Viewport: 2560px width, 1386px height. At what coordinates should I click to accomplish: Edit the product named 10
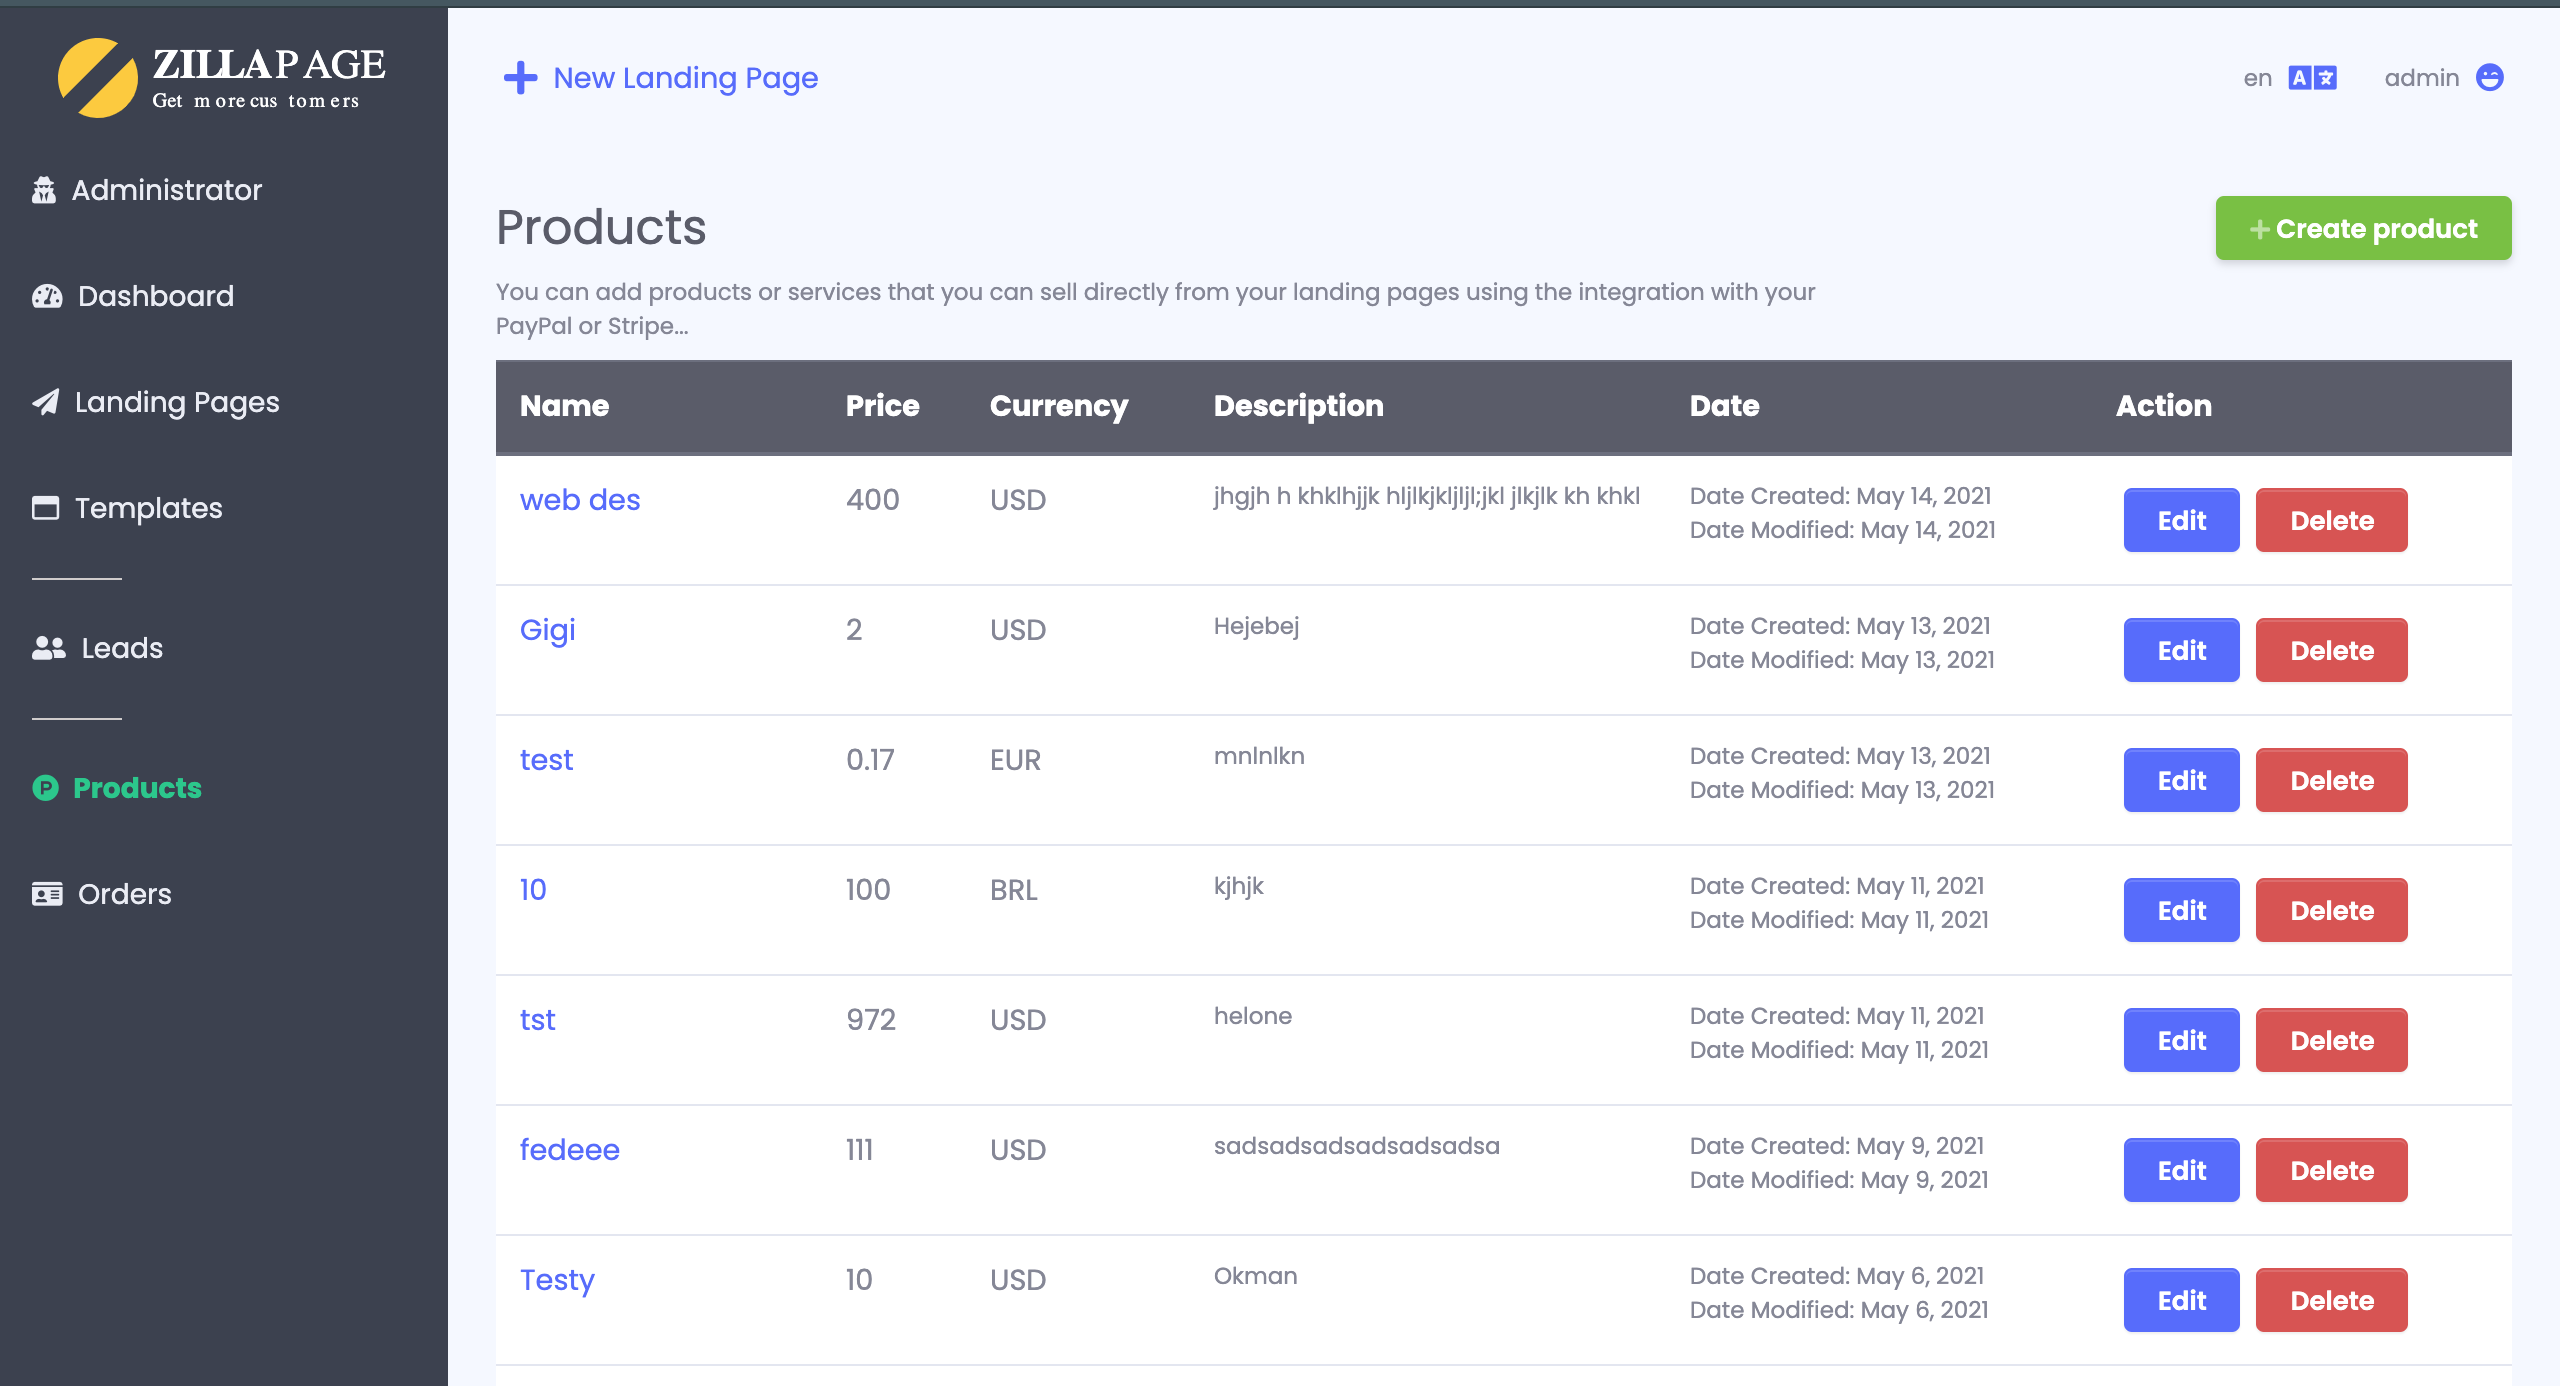tap(2181, 910)
